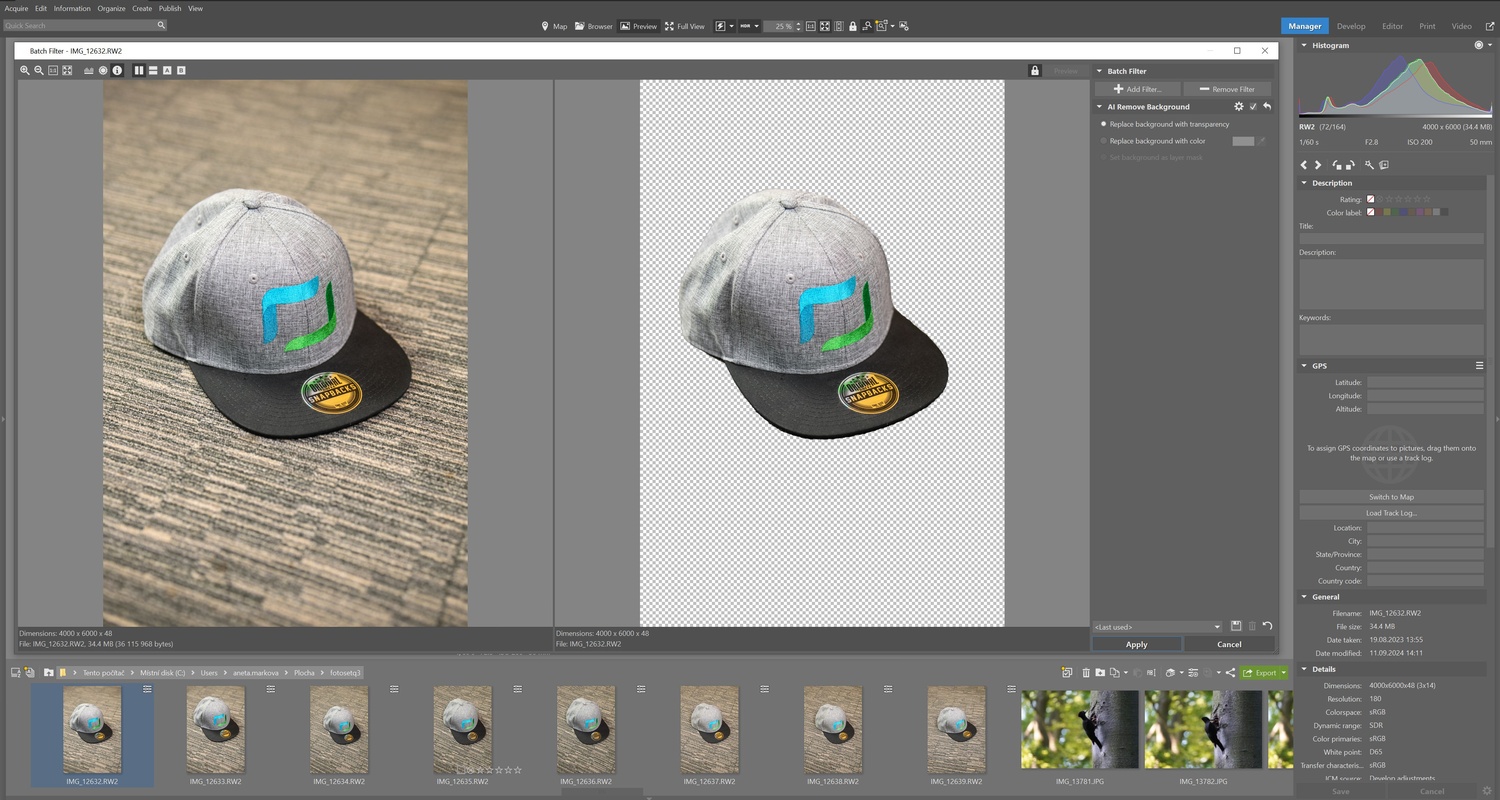Collapse the Histogram section
Screen dimensions: 1500x800
[x=1304, y=45]
